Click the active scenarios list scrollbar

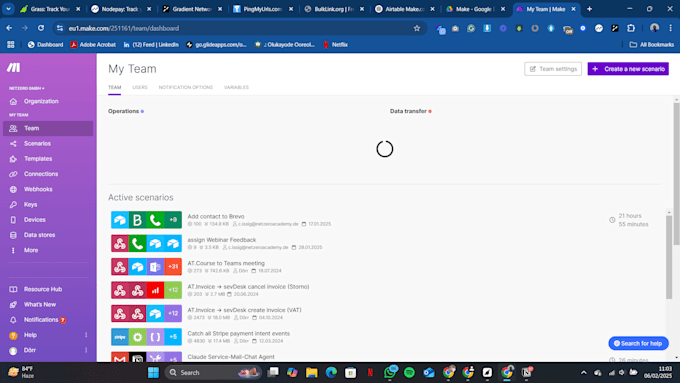click(x=669, y=256)
